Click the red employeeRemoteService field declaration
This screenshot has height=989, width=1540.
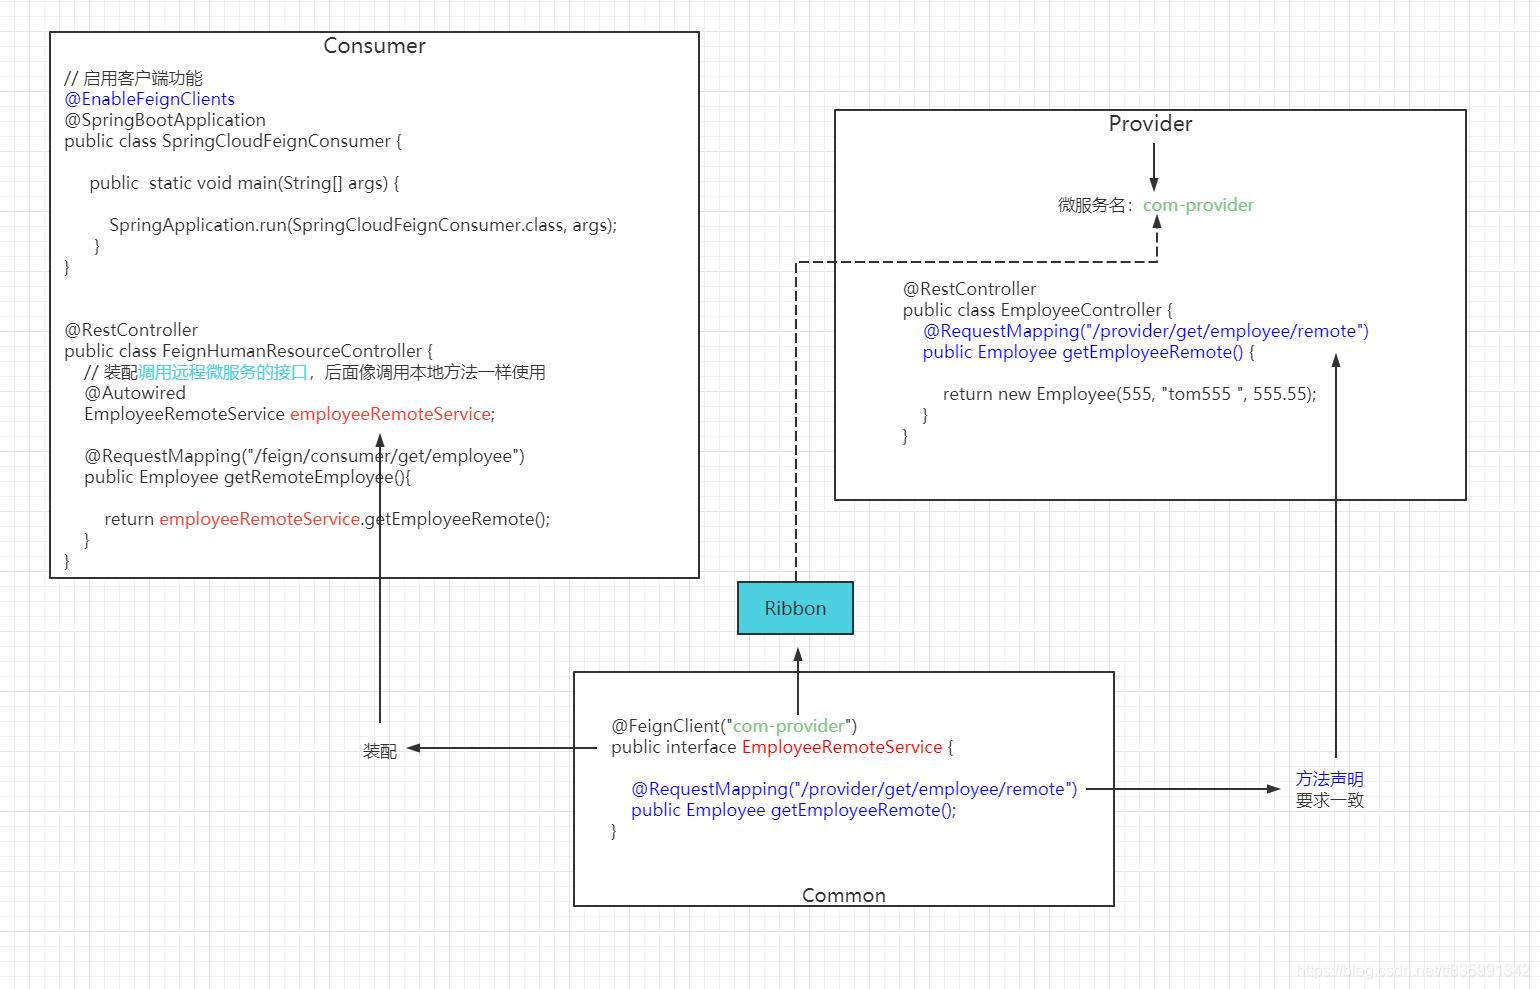[391, 414]
